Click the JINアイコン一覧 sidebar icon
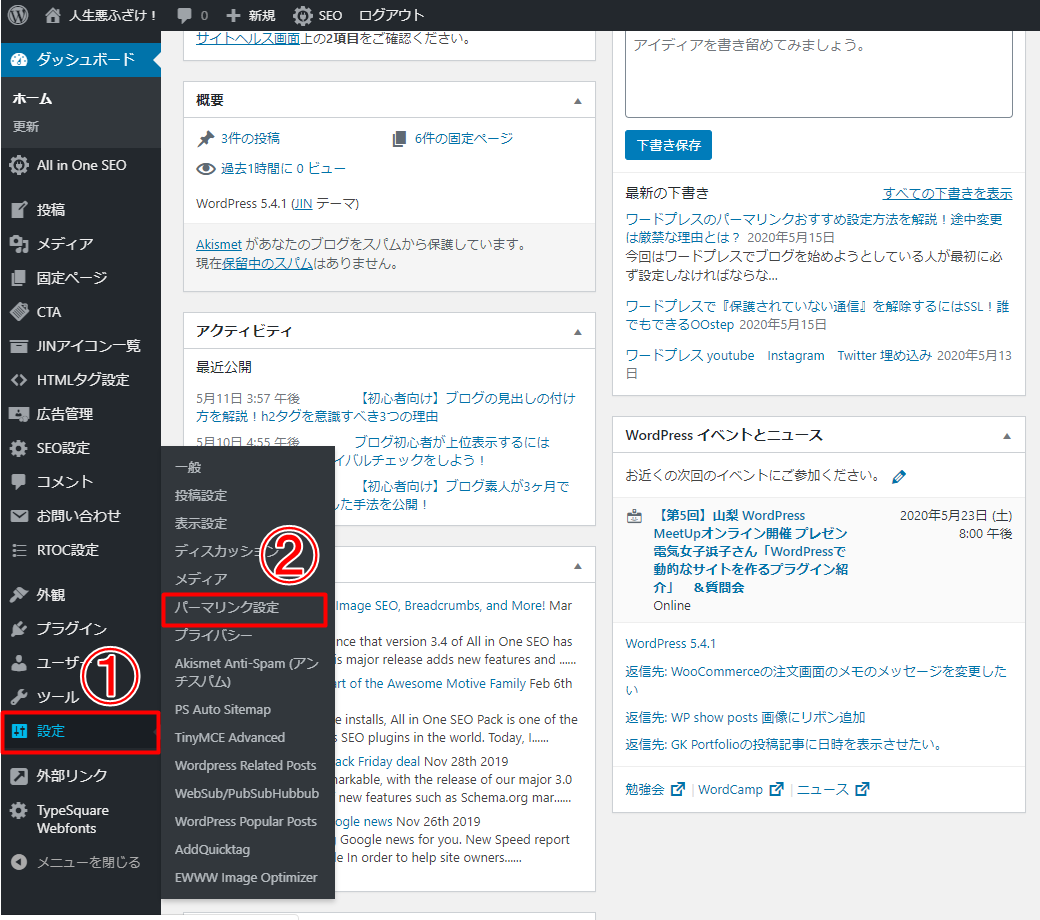1040x920 pixels. tap(19, 346)
